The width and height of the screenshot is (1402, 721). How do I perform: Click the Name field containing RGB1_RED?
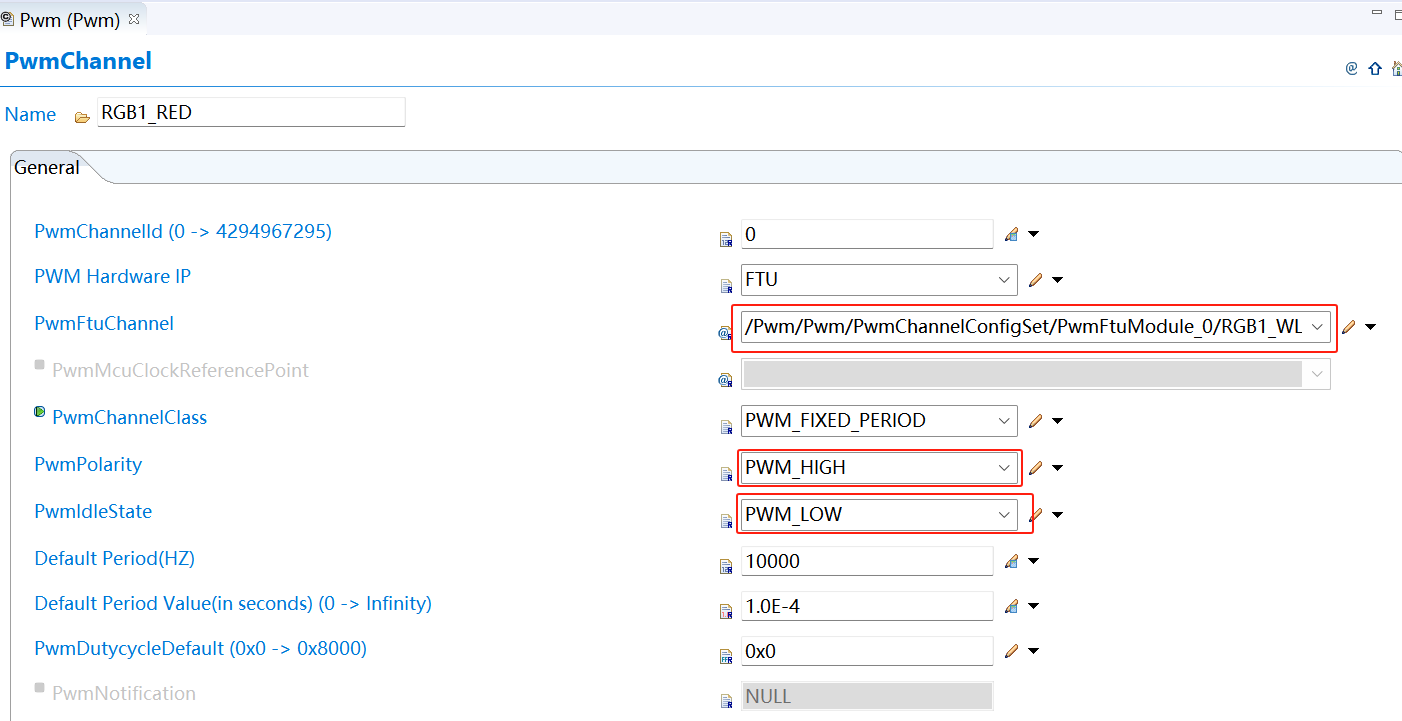(250, 112)
